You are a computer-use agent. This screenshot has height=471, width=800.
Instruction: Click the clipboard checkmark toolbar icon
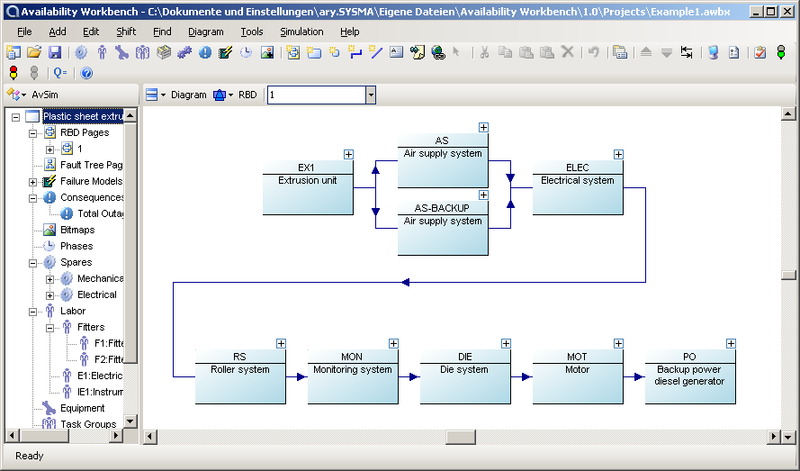click(760, 52)
